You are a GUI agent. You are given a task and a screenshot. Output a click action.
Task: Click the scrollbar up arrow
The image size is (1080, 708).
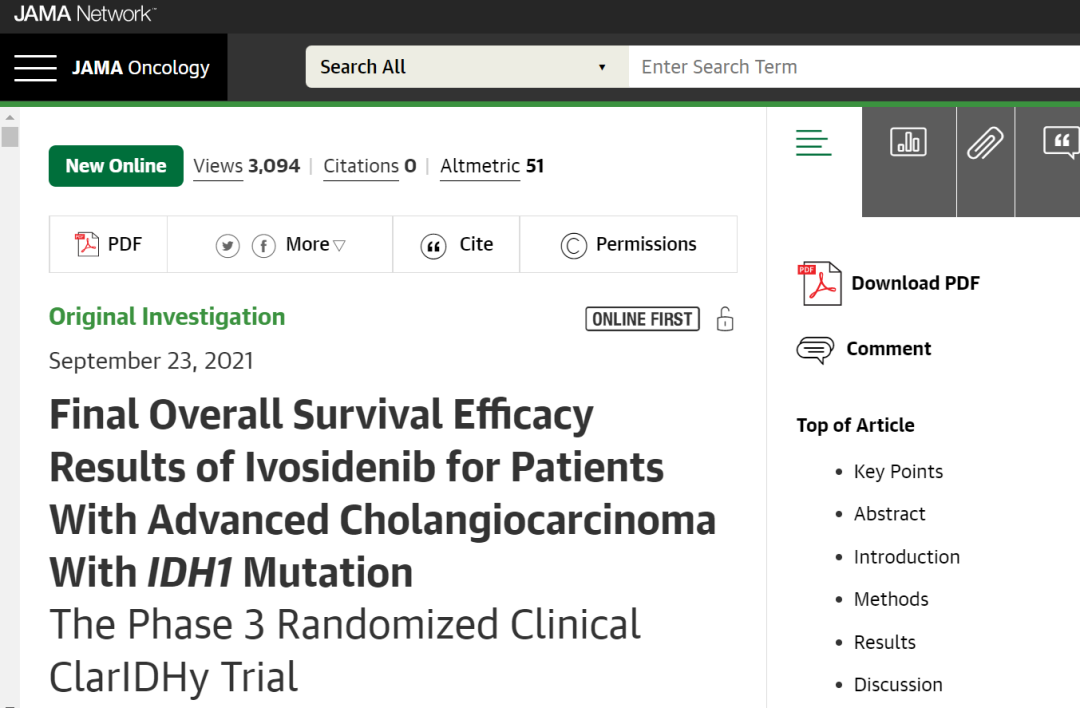pyautogui.click(x=10, y=117)
